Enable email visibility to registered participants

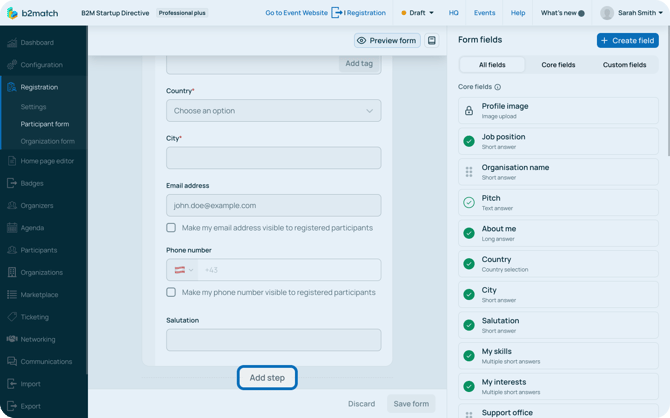point(171,228)
